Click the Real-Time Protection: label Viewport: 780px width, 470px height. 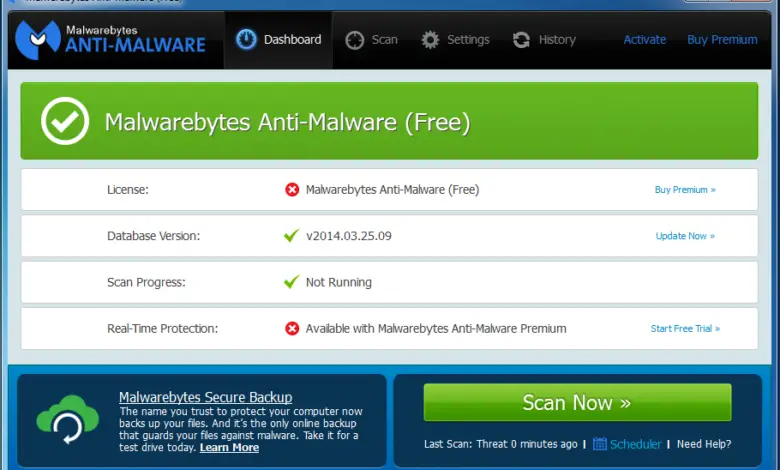[x=163, y=328]
